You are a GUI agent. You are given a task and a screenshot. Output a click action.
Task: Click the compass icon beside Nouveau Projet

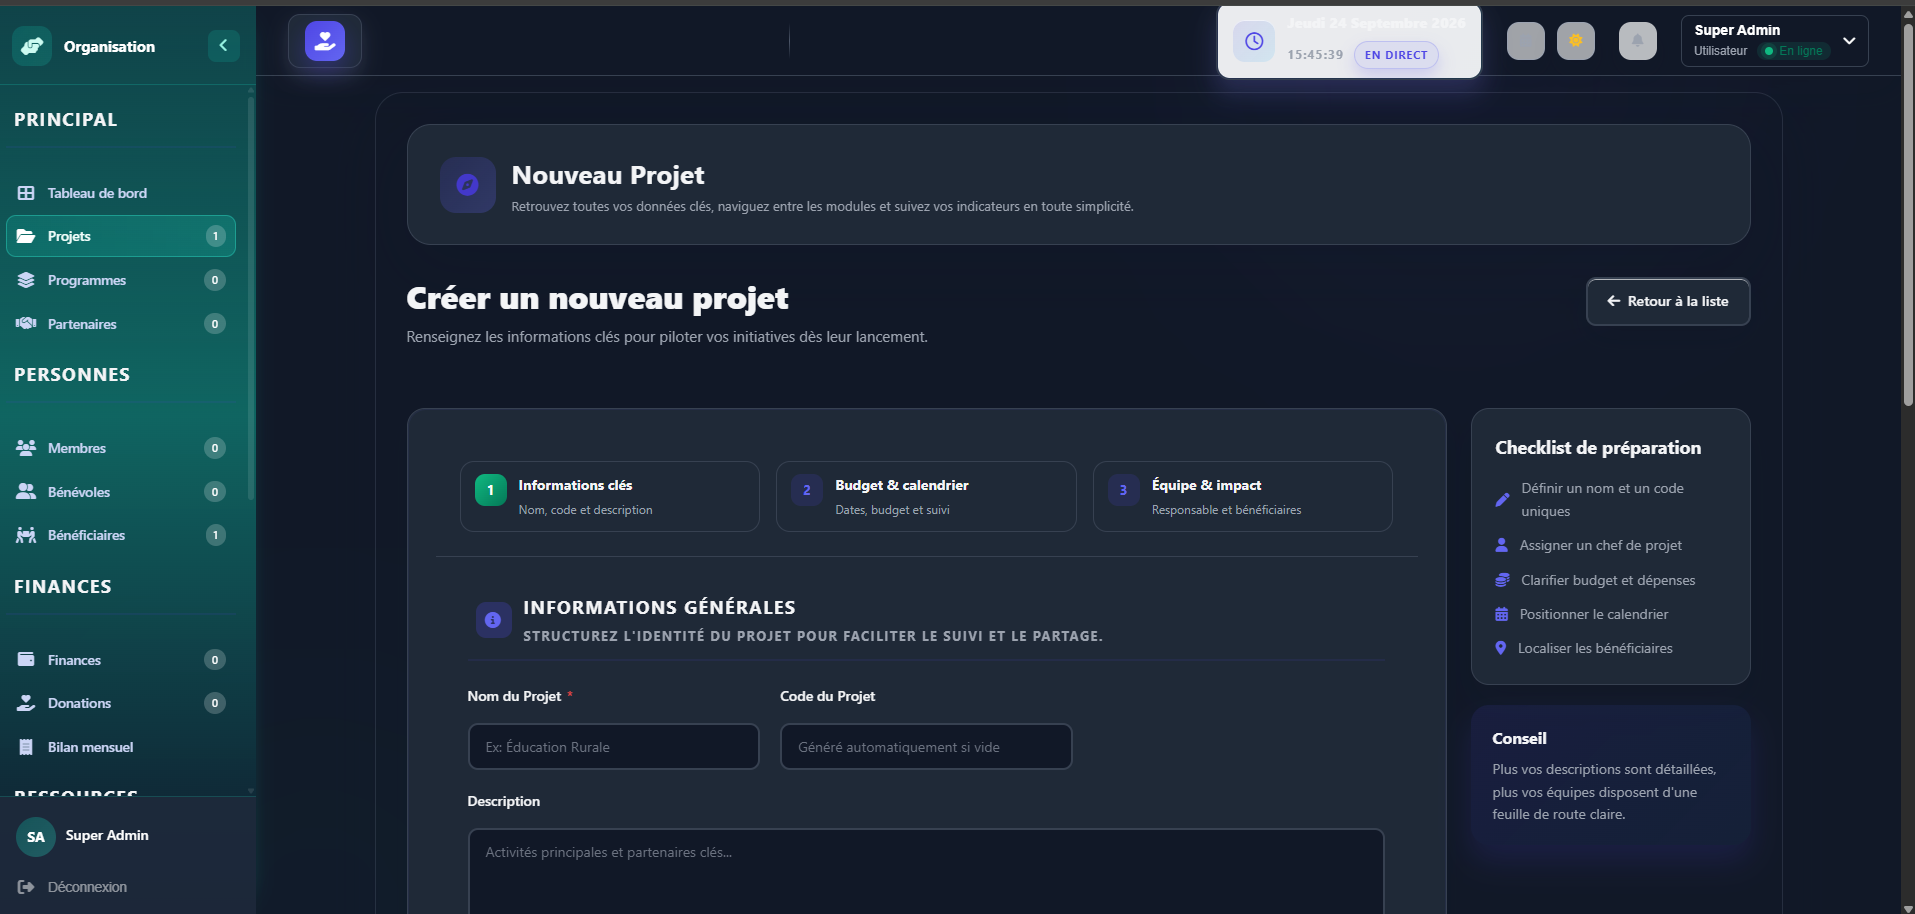pyautogui.click(x=467, y=185)
